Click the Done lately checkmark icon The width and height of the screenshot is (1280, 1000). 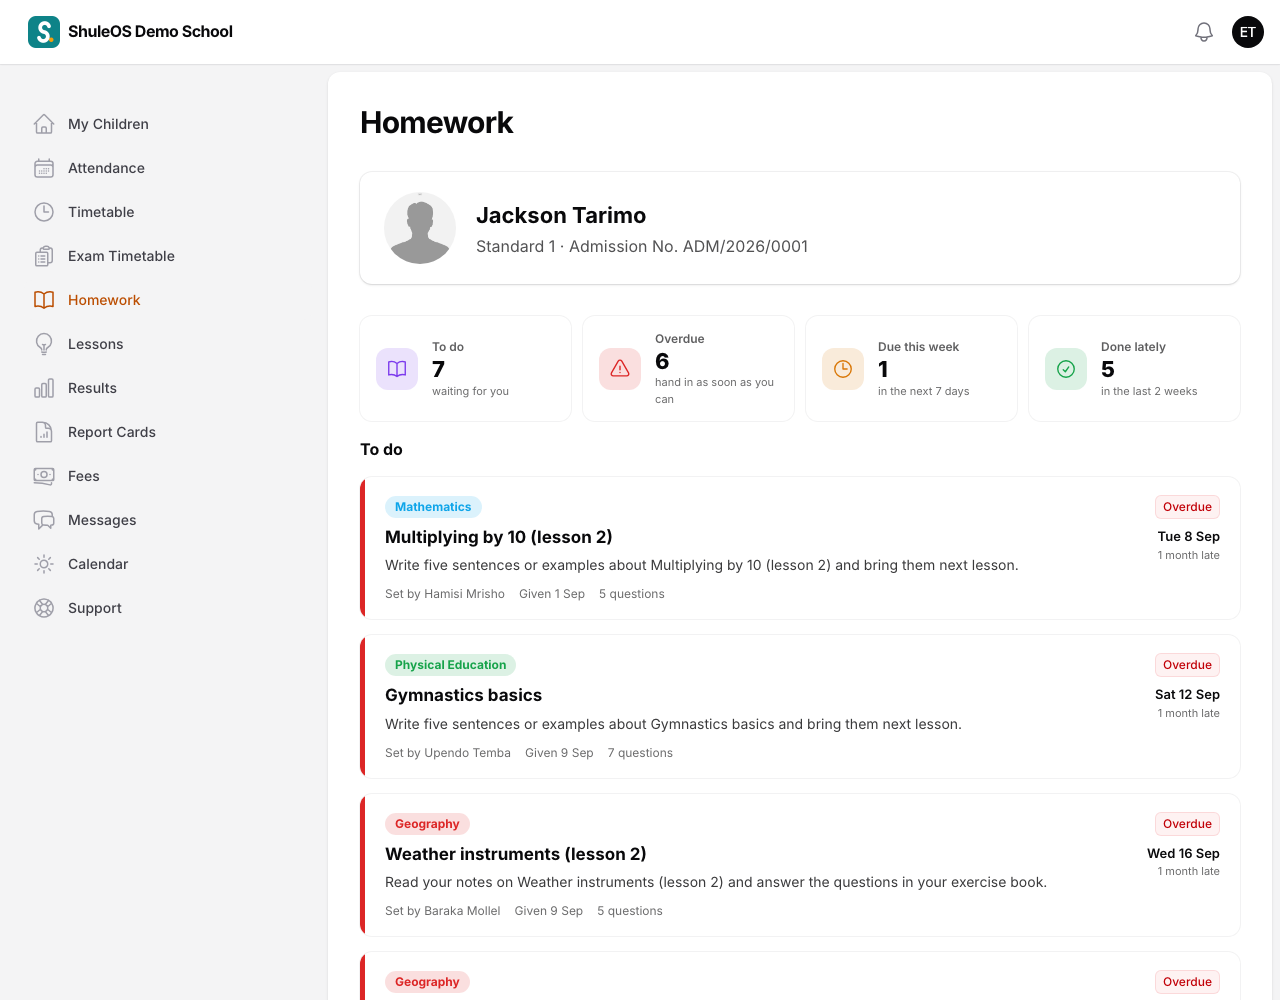pyautogui.click(x=1066, y=369)
